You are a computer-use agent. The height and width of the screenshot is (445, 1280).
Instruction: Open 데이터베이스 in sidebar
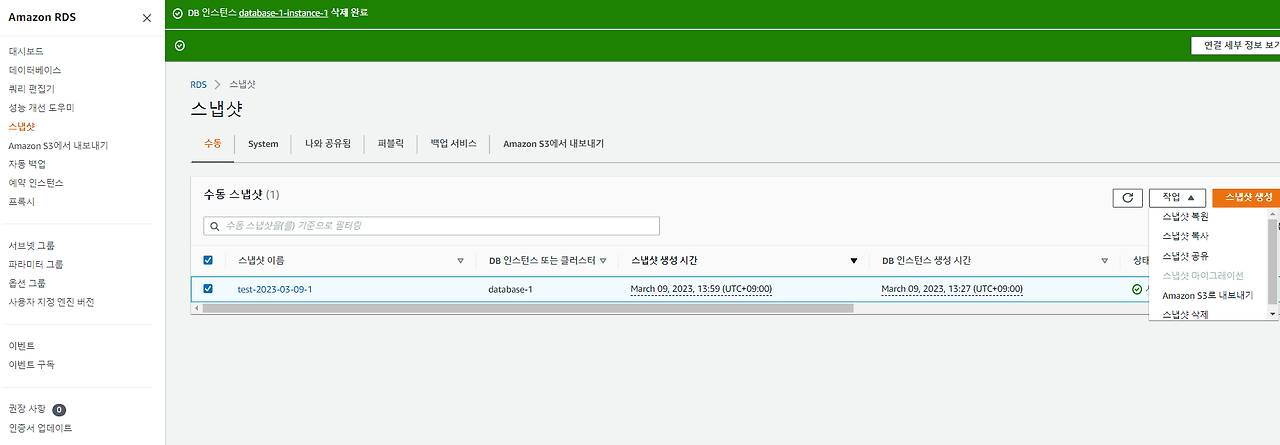coord(35,70)
